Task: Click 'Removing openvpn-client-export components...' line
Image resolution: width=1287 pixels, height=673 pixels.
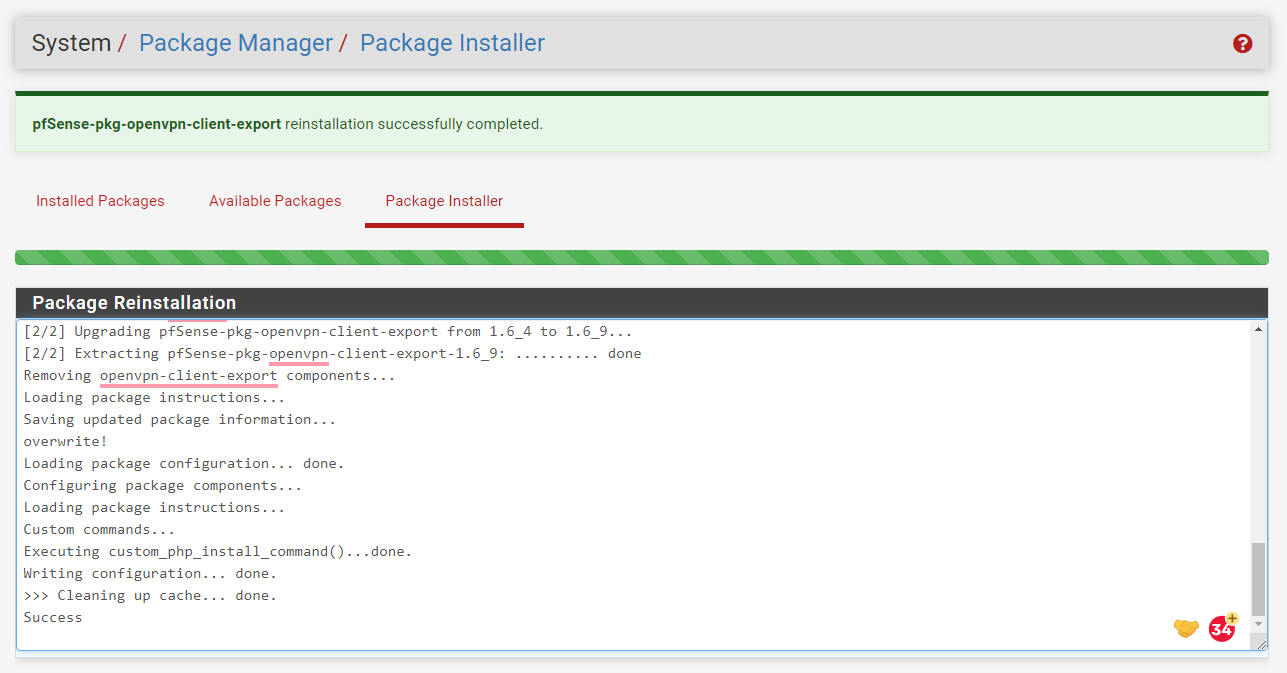Action: (209, 375)
